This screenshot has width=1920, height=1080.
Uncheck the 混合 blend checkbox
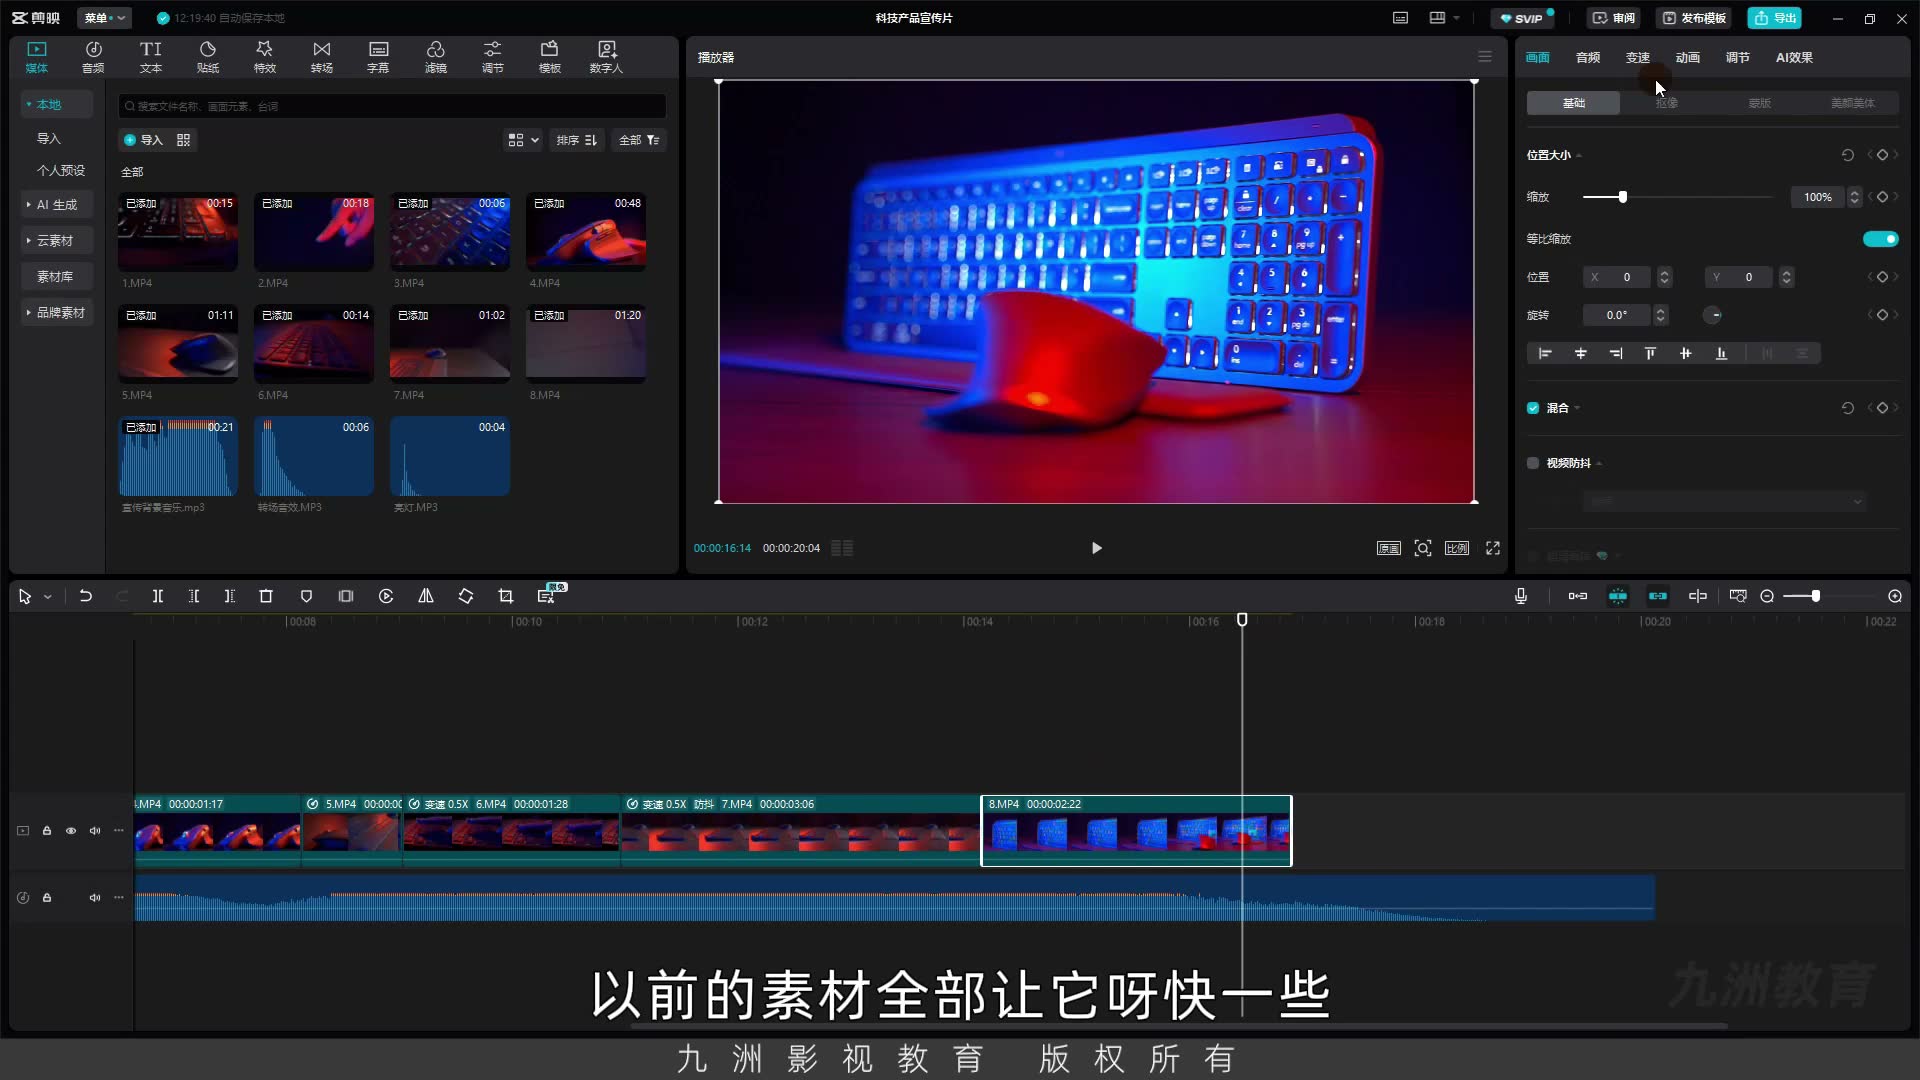1533,408
